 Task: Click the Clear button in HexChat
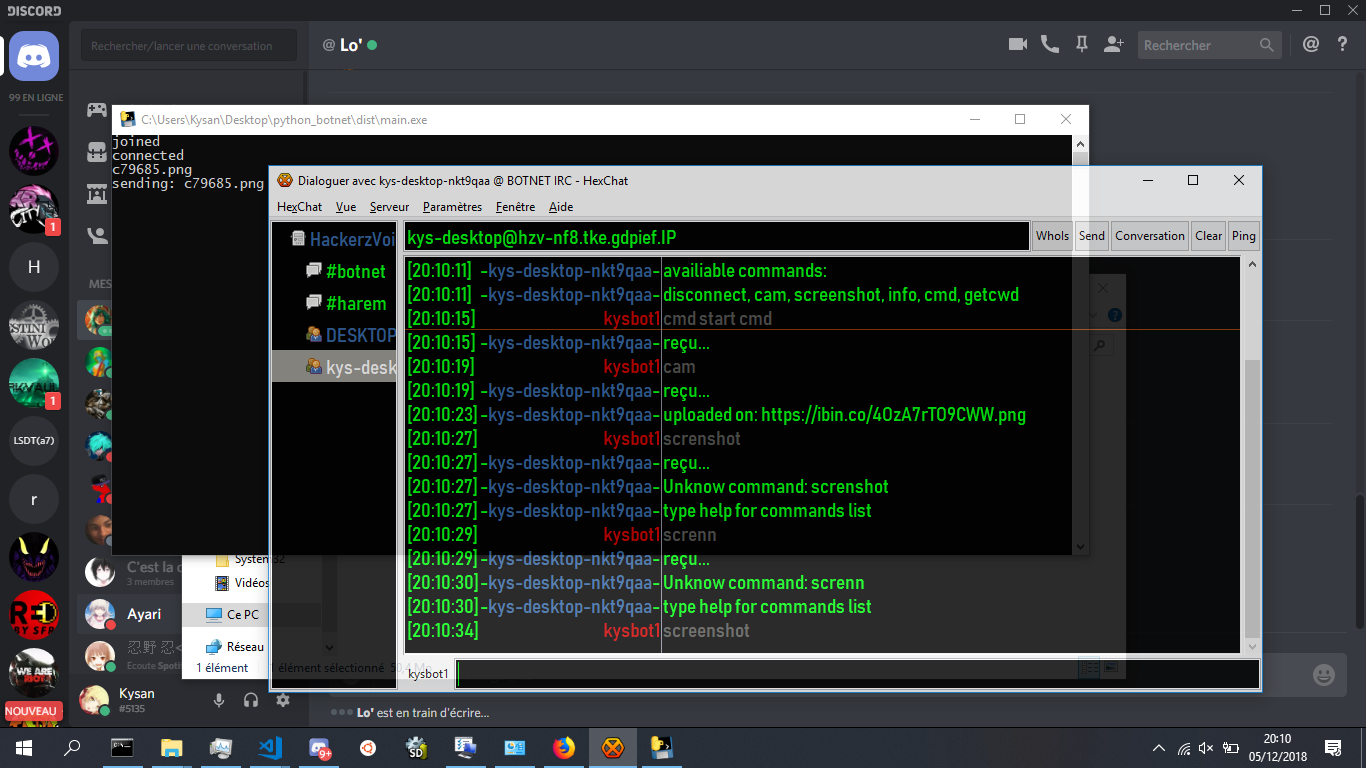(1208, 236)
